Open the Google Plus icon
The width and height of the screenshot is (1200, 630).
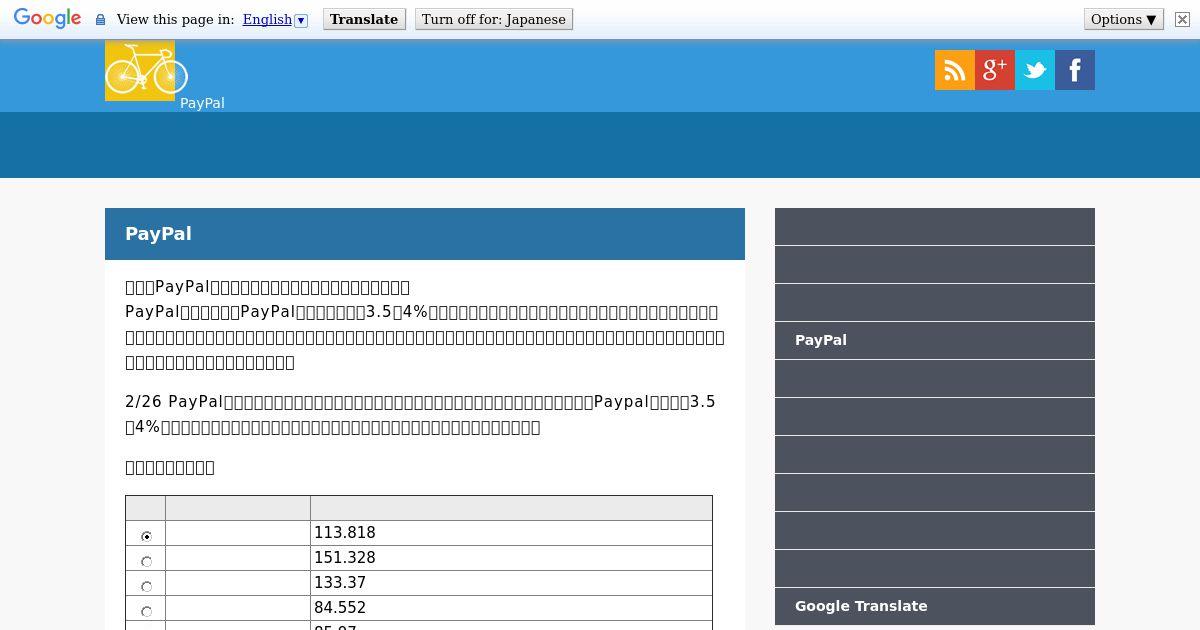(x=995, y=70)
